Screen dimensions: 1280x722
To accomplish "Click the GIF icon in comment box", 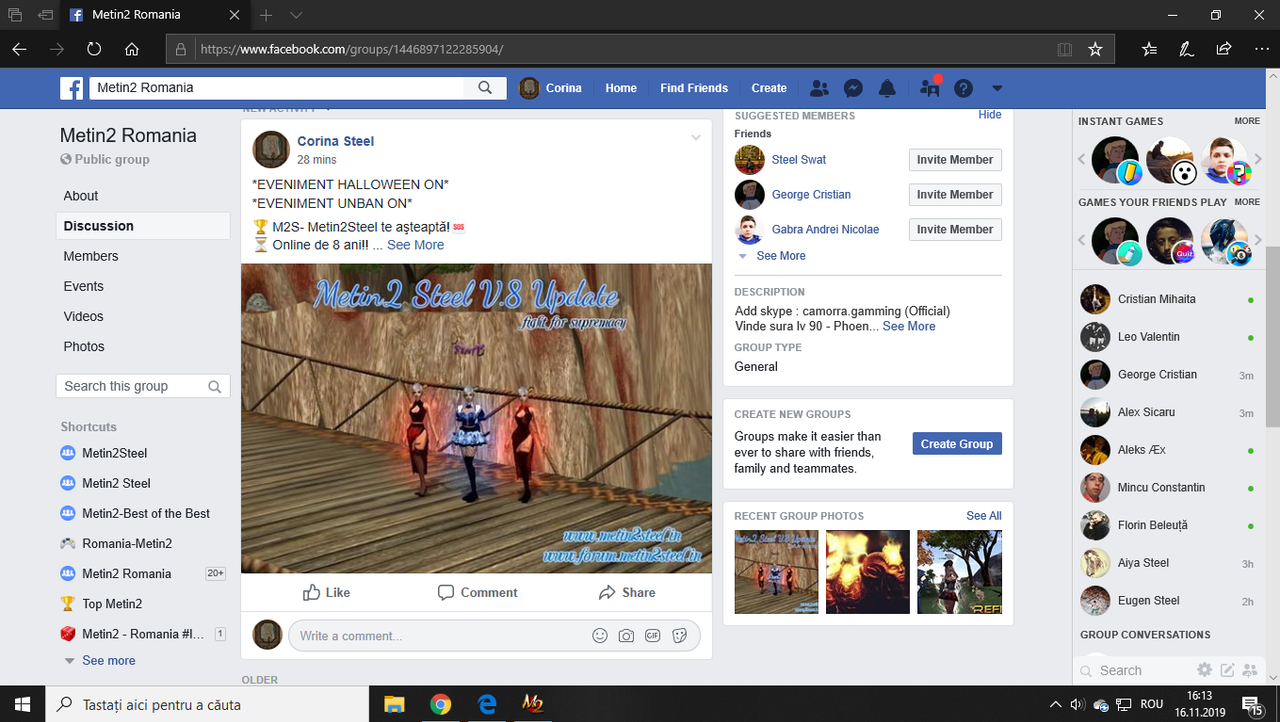I will 653,636.
